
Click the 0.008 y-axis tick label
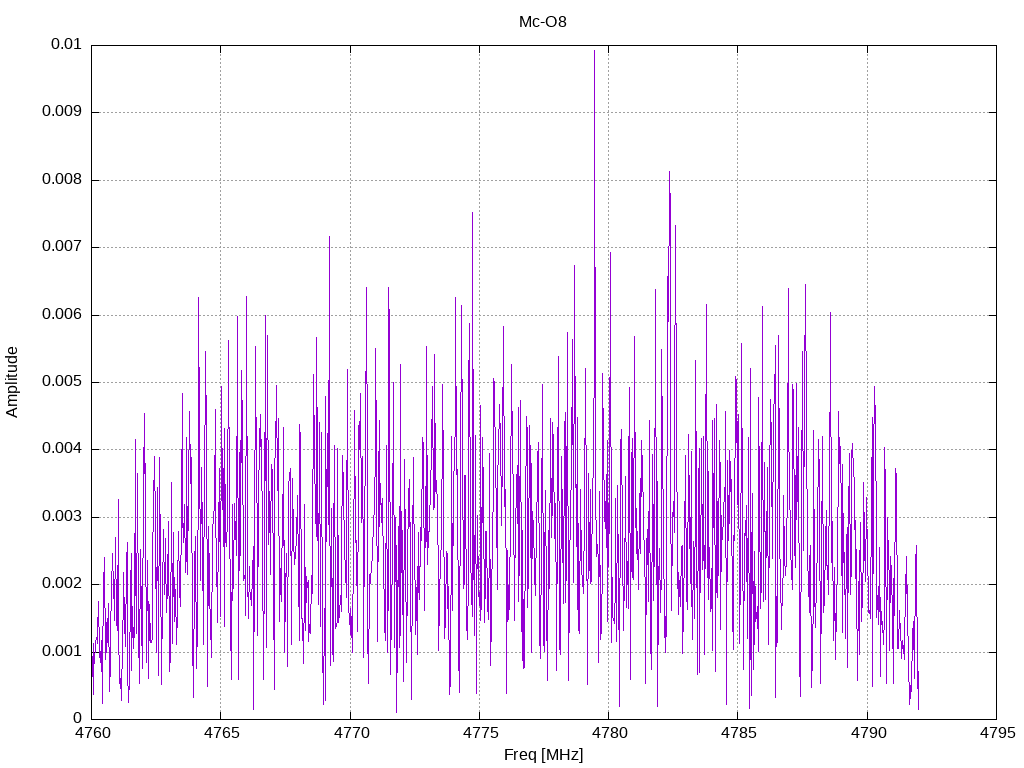pos(62,180)
